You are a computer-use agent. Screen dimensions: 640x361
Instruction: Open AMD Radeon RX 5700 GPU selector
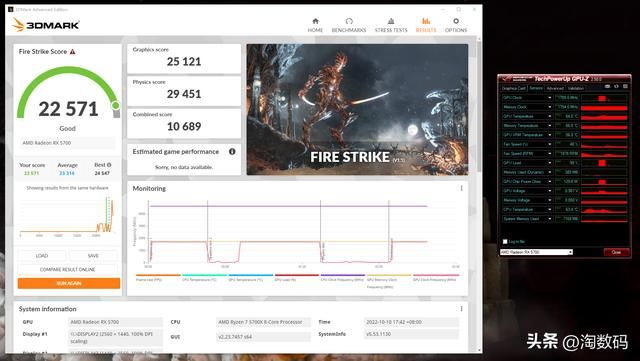click(536, 252)
